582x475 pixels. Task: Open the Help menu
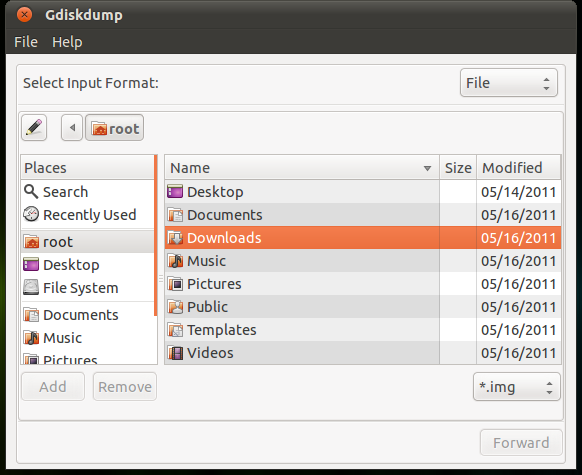[67, 42]
